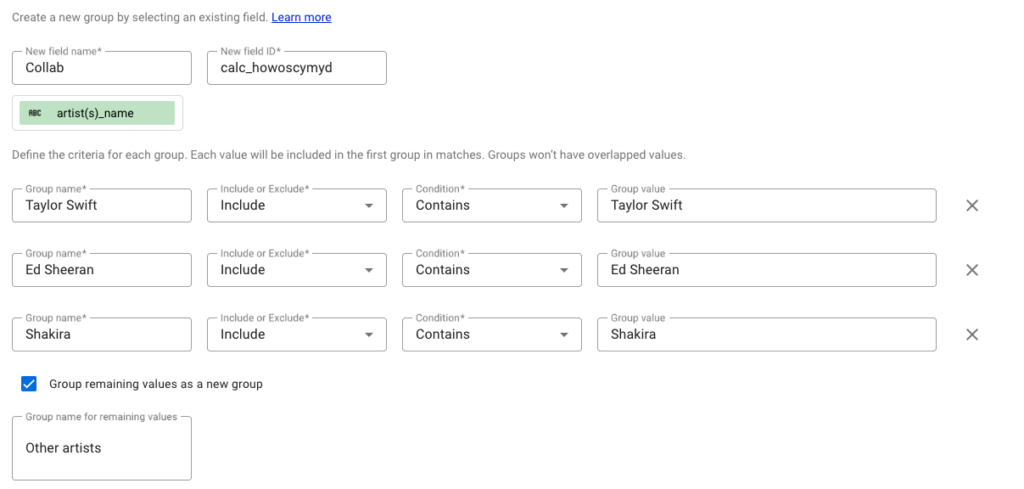Click the Shakira group name field
This screenshot has height=489, width=1024.
(101, 334)
